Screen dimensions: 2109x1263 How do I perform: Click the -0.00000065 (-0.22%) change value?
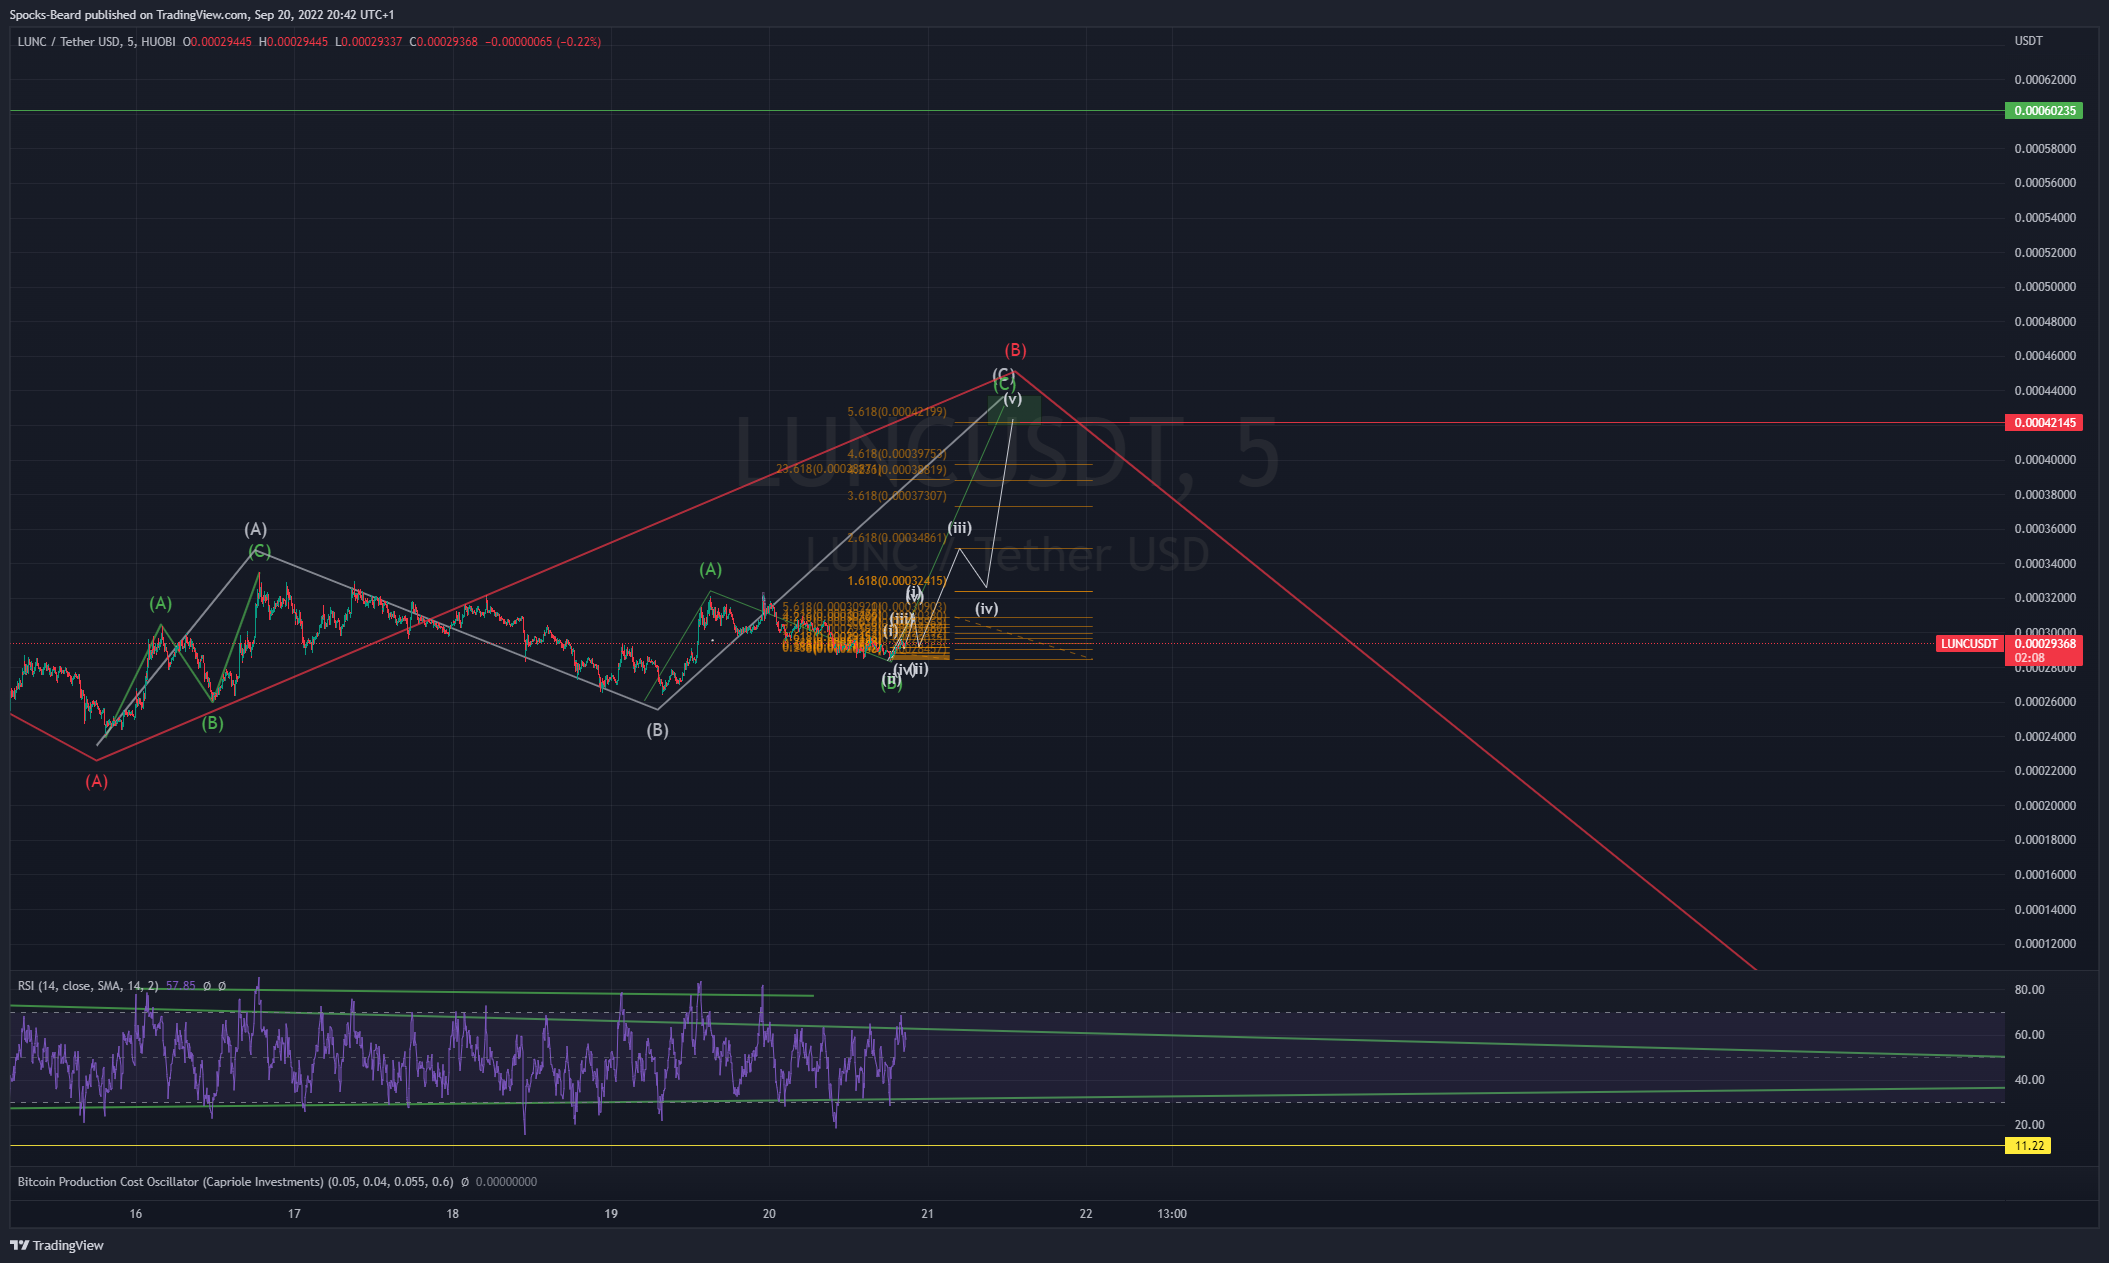(x=543, y=42)
